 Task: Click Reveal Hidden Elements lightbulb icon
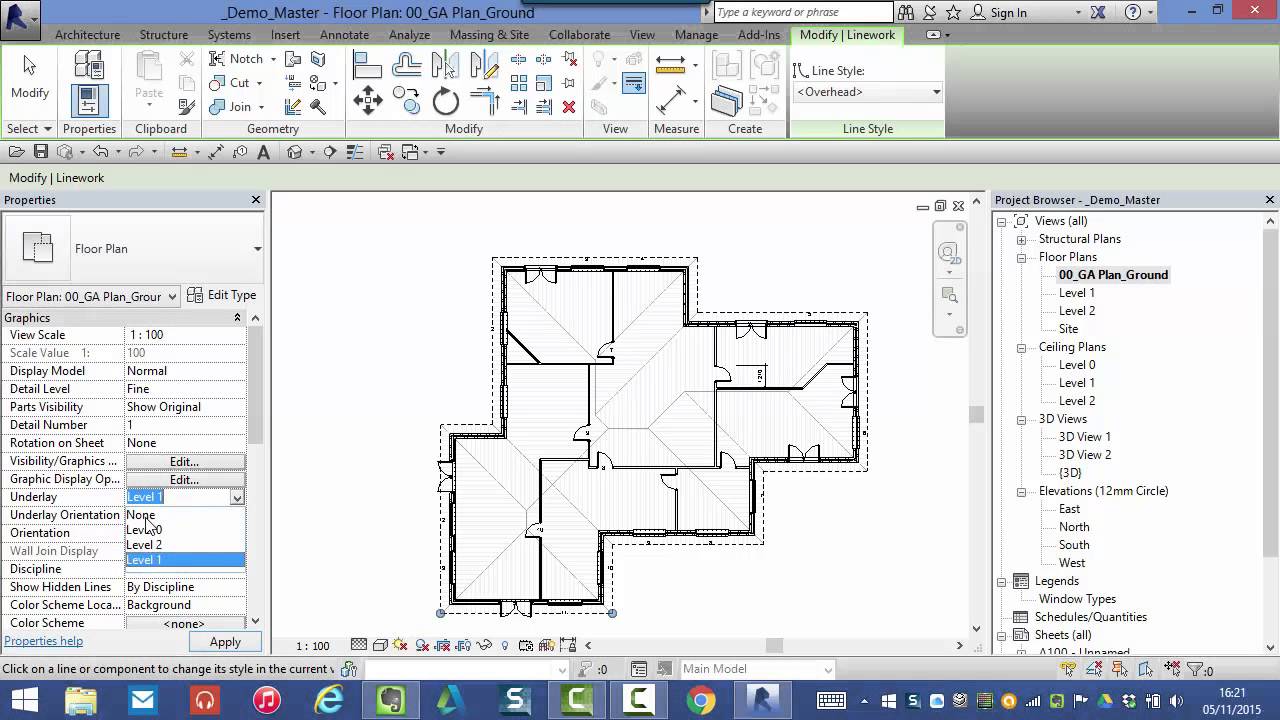tap(505, 646)
